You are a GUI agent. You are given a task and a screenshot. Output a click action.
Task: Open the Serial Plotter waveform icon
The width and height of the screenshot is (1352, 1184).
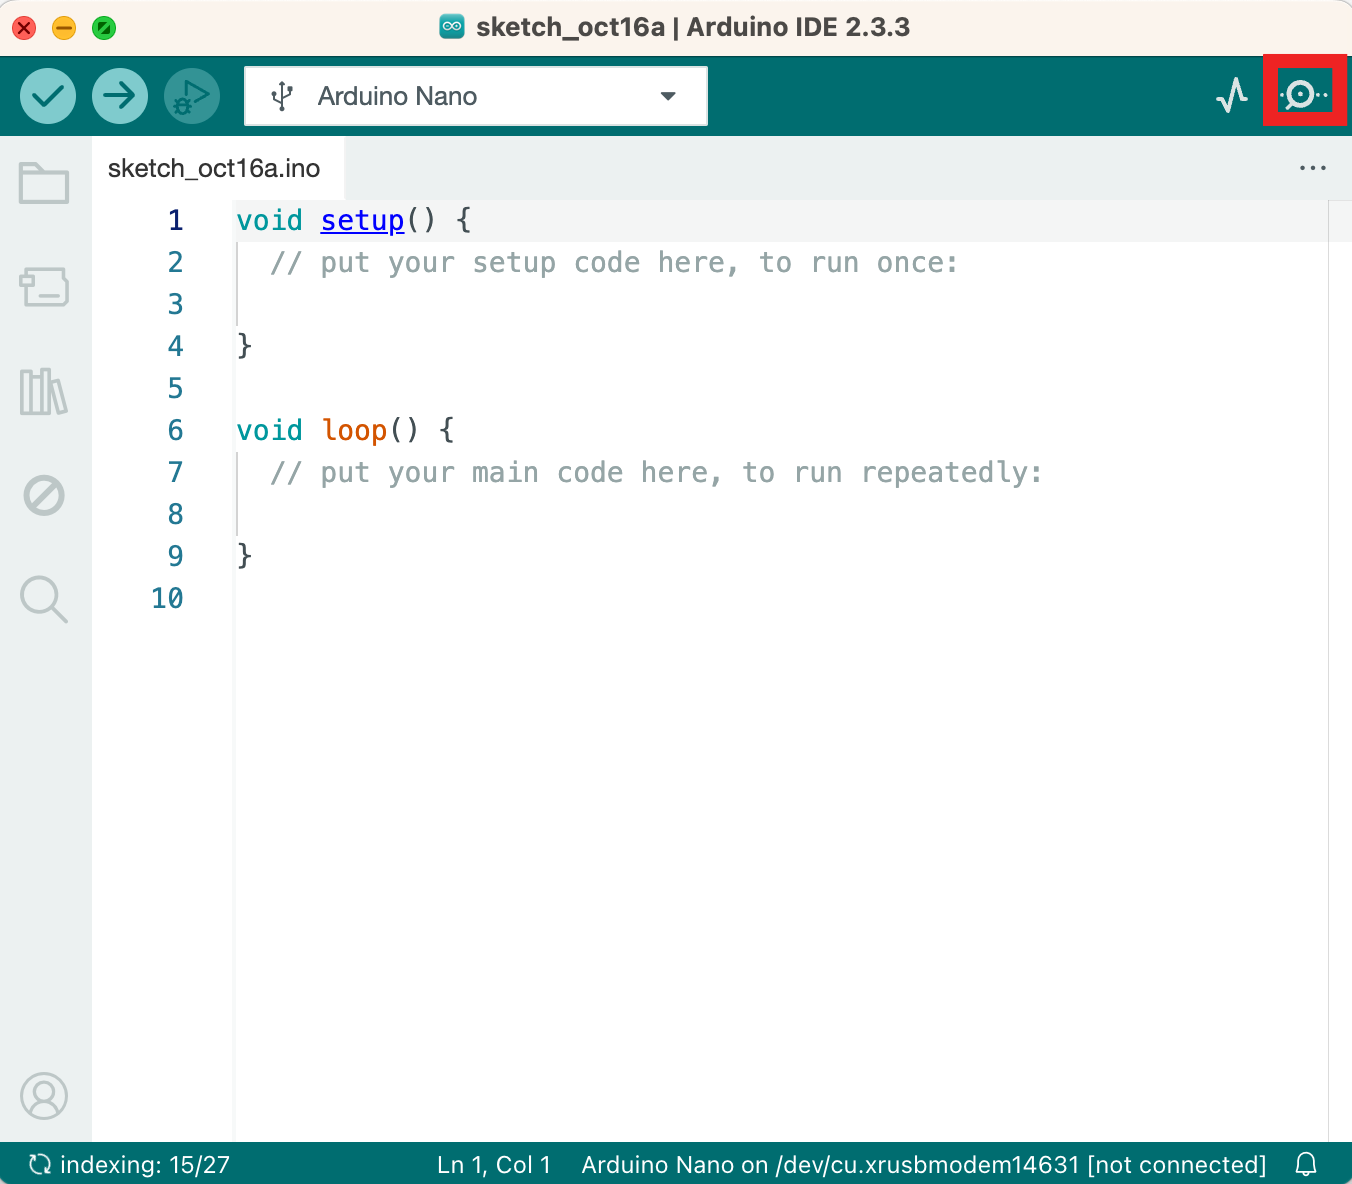coord(1232,96)
